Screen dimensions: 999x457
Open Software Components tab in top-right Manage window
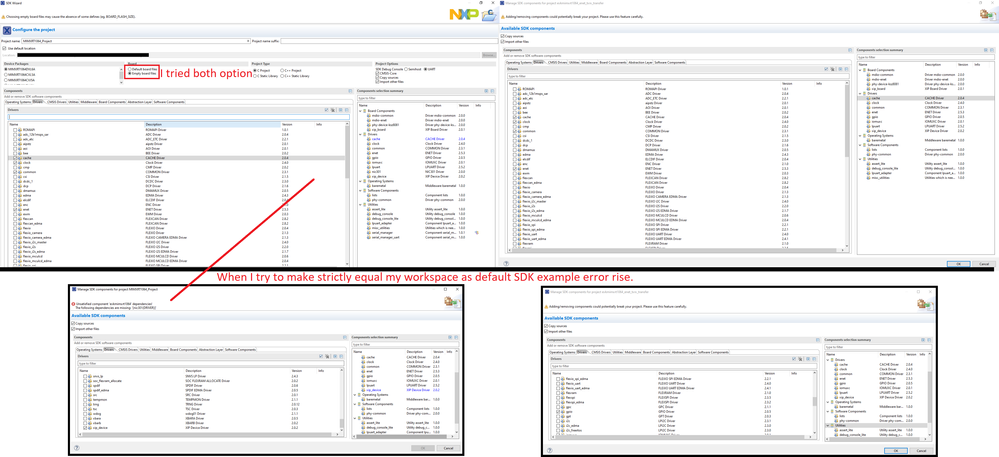click(670, 62)
